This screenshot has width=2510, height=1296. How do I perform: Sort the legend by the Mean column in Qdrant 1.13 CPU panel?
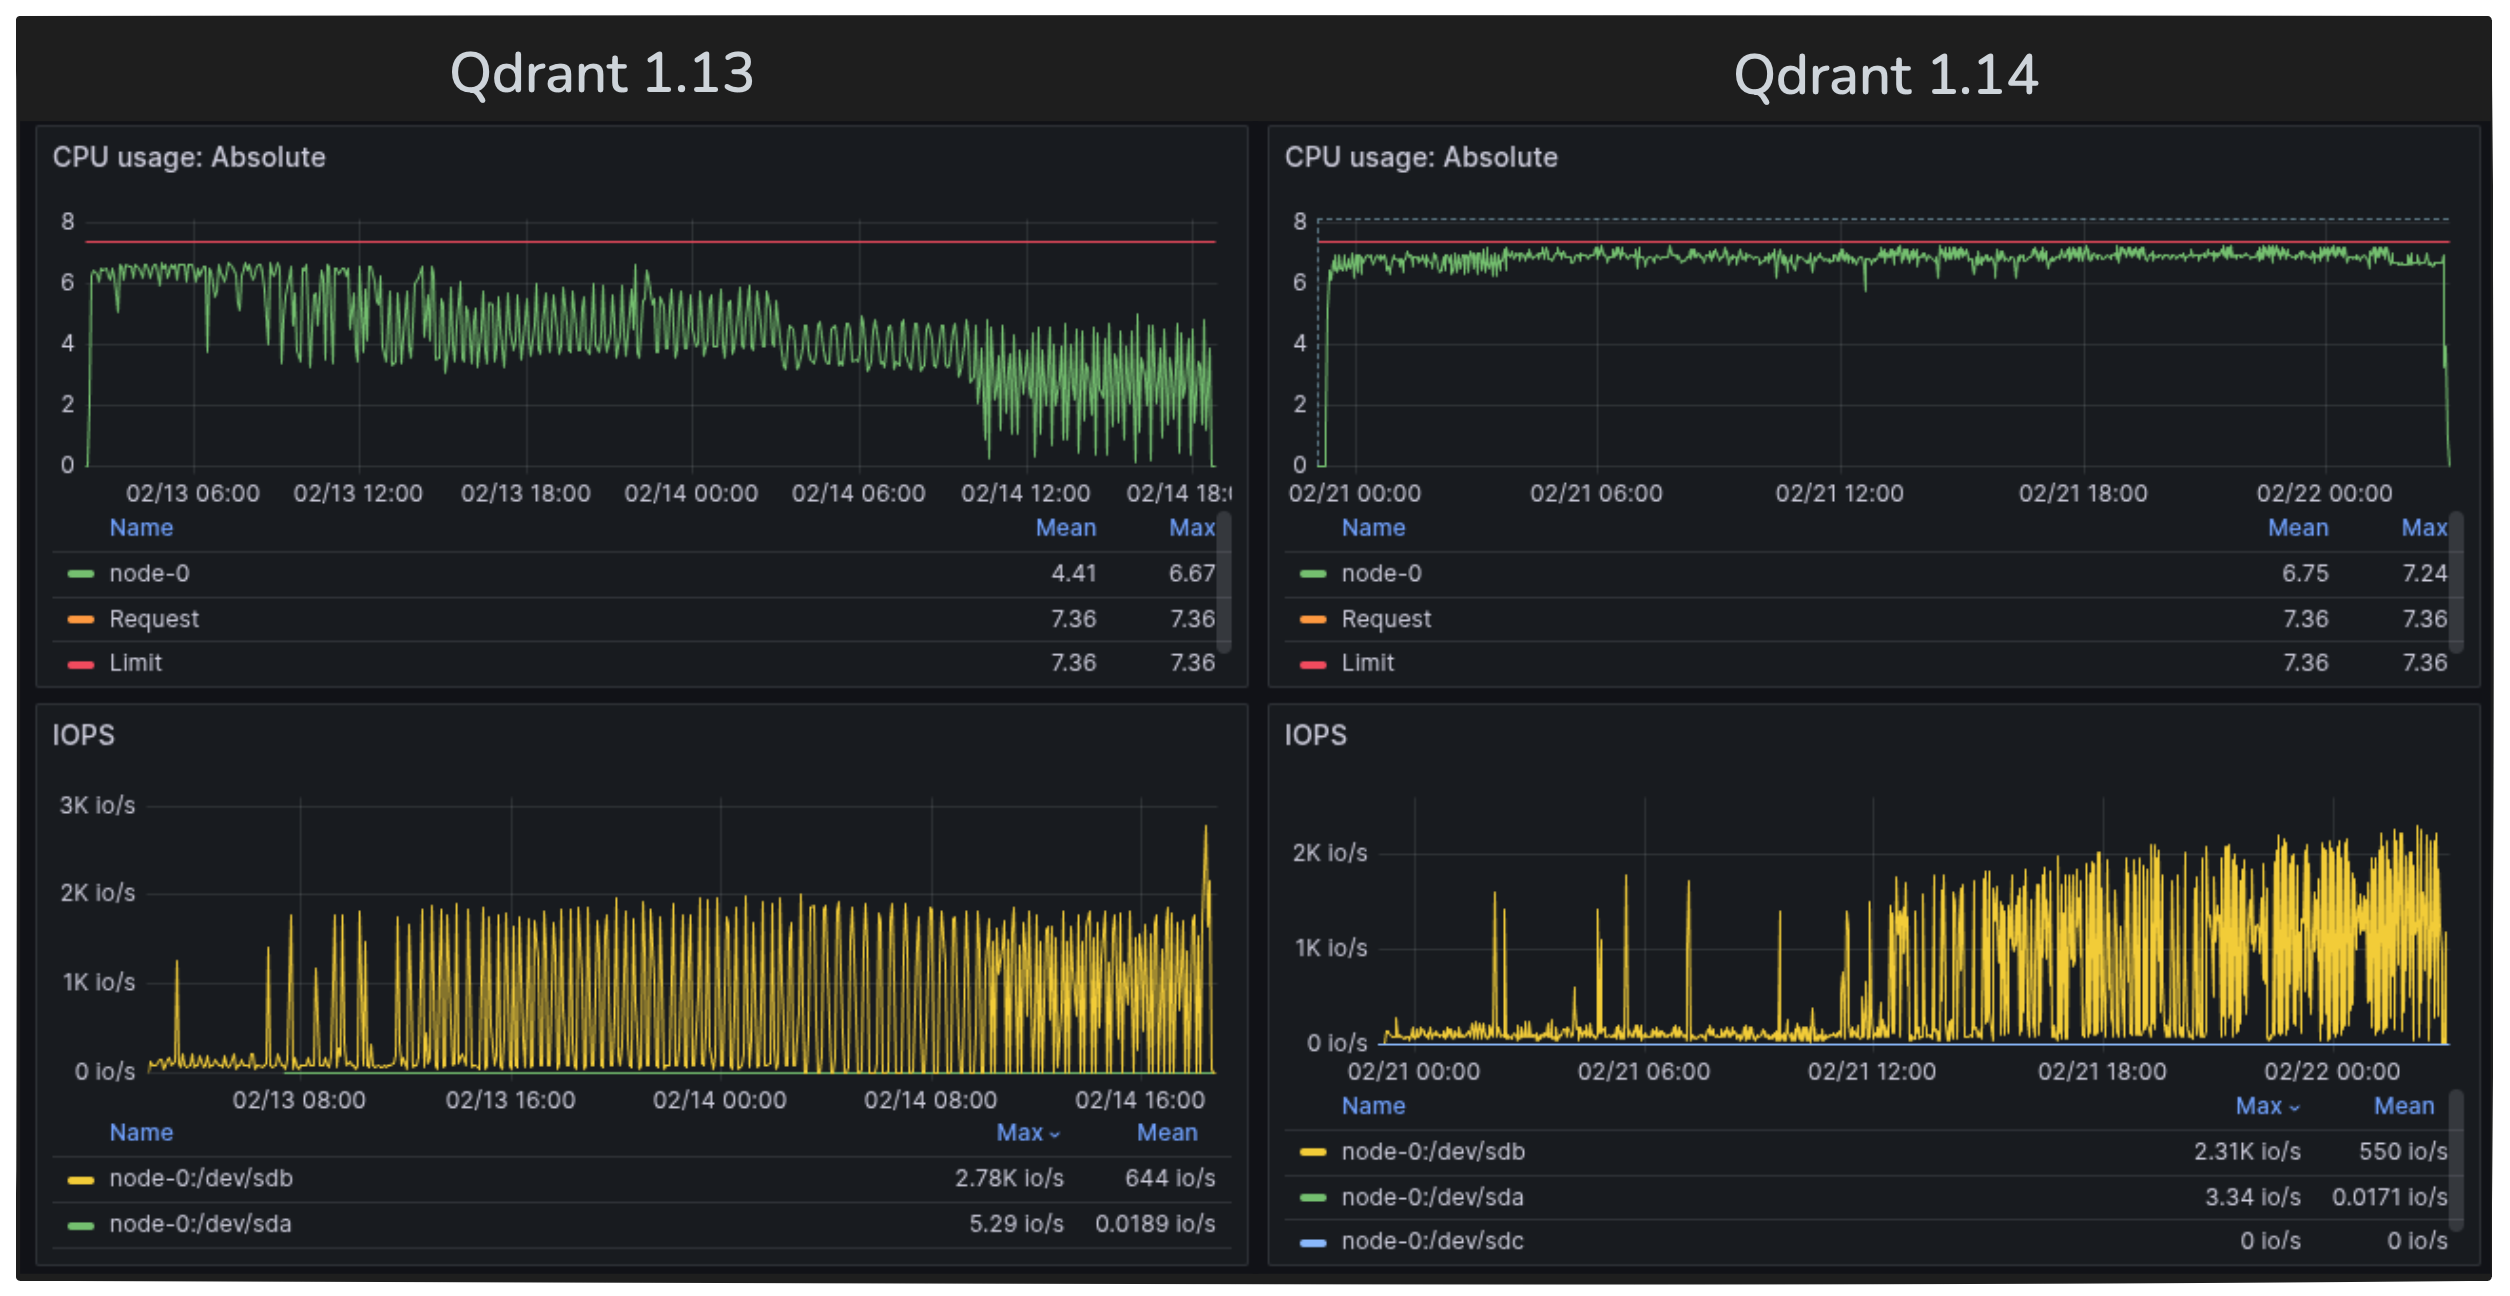(1066, 527)
